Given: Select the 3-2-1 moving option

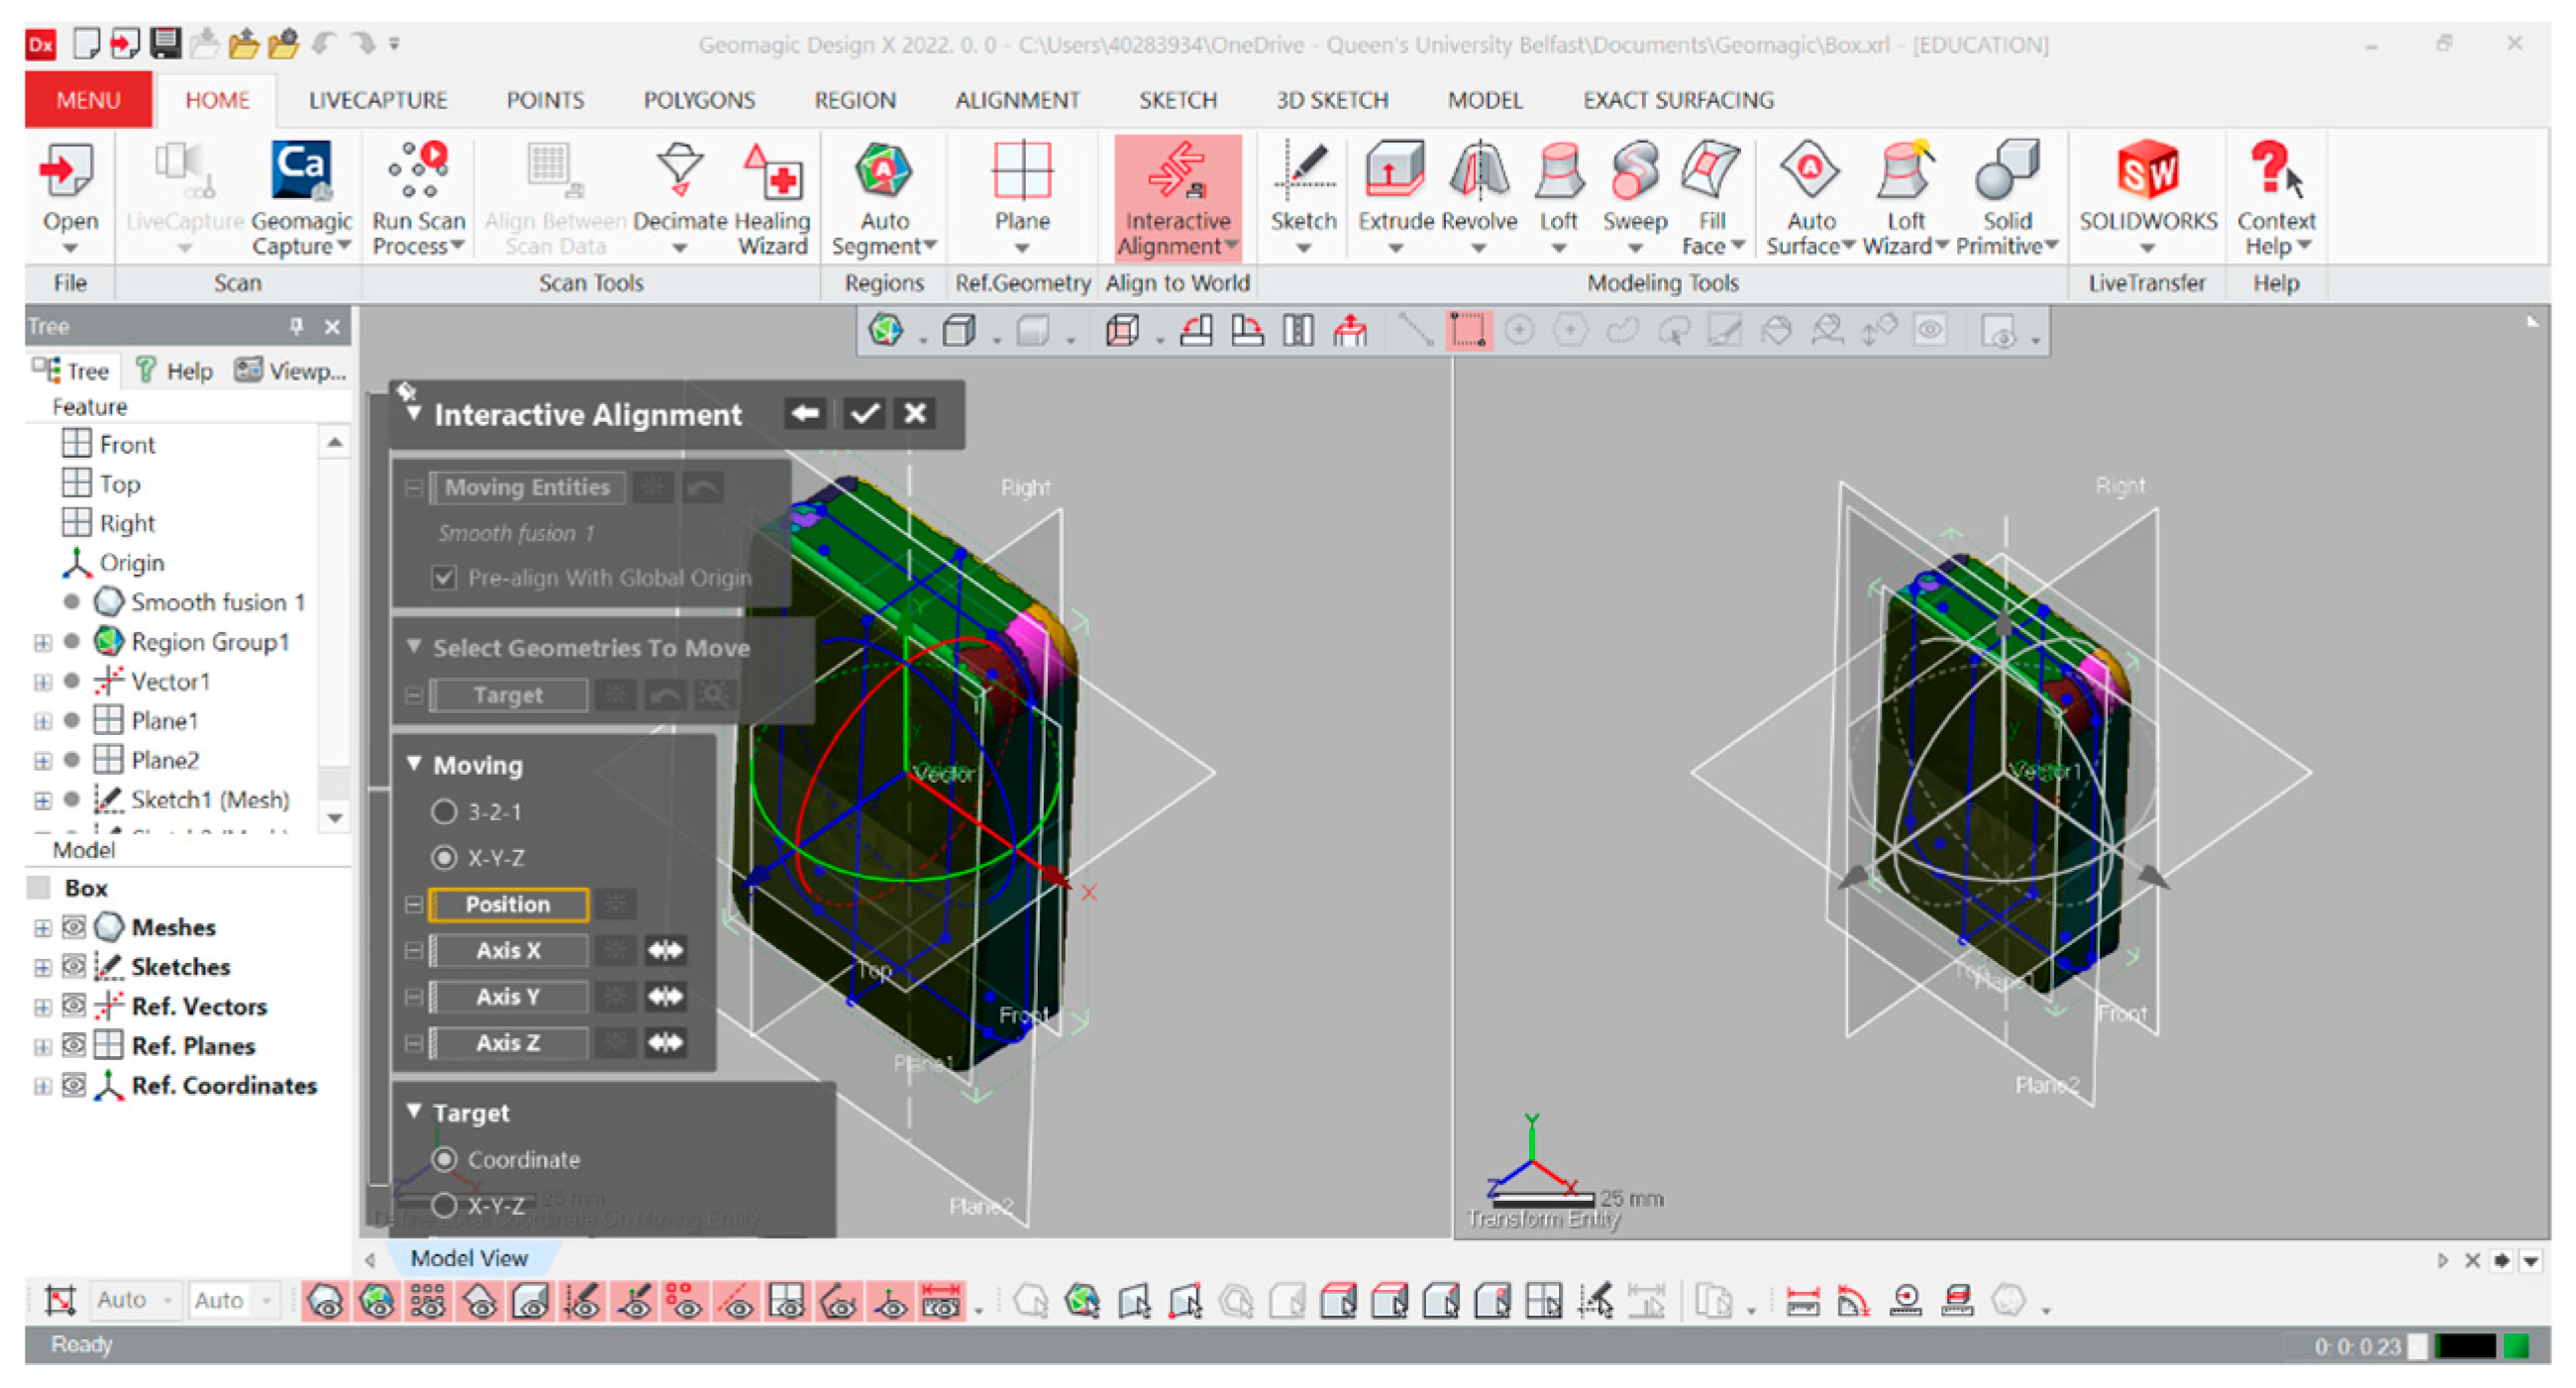Looking at the screenshot, I should [444, 812].
